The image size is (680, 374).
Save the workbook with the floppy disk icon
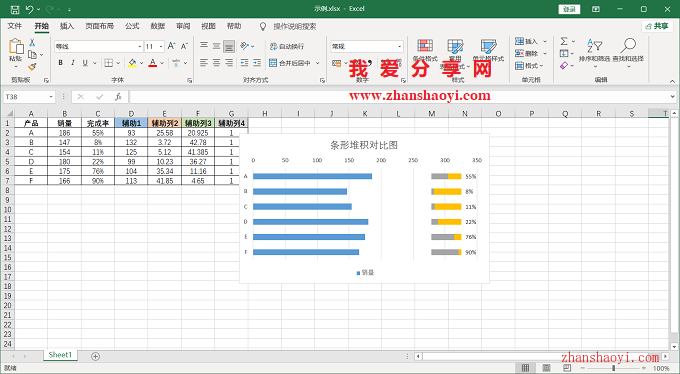(15, 9)
